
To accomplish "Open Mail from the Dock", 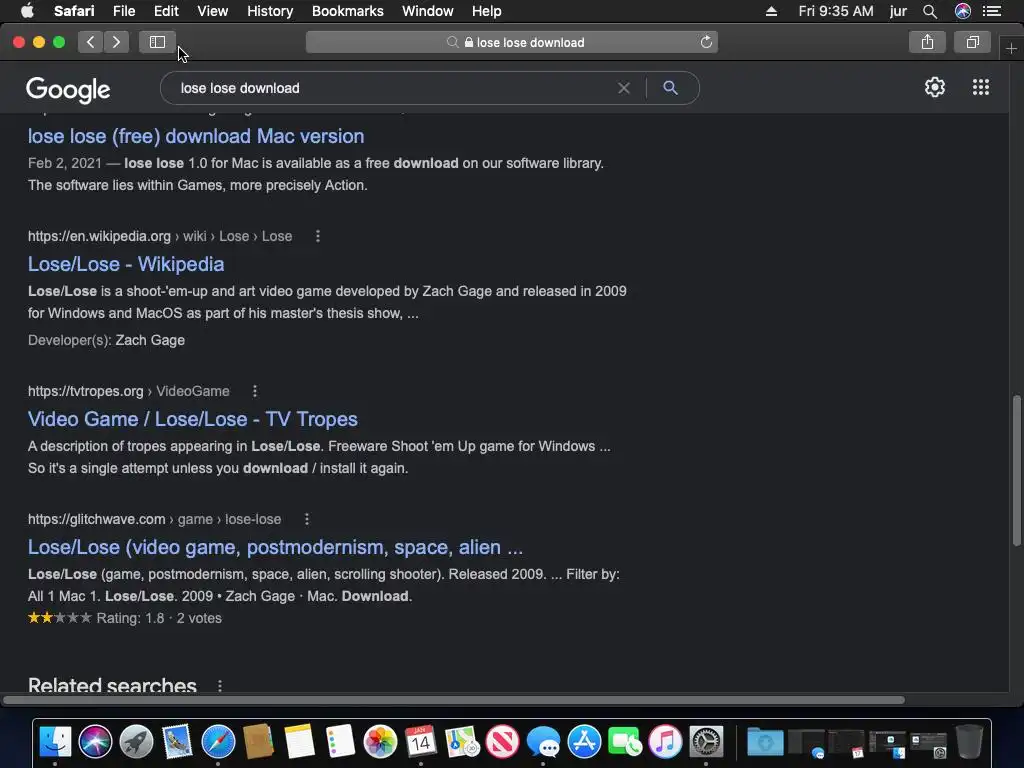I will [x=177, y=742].
